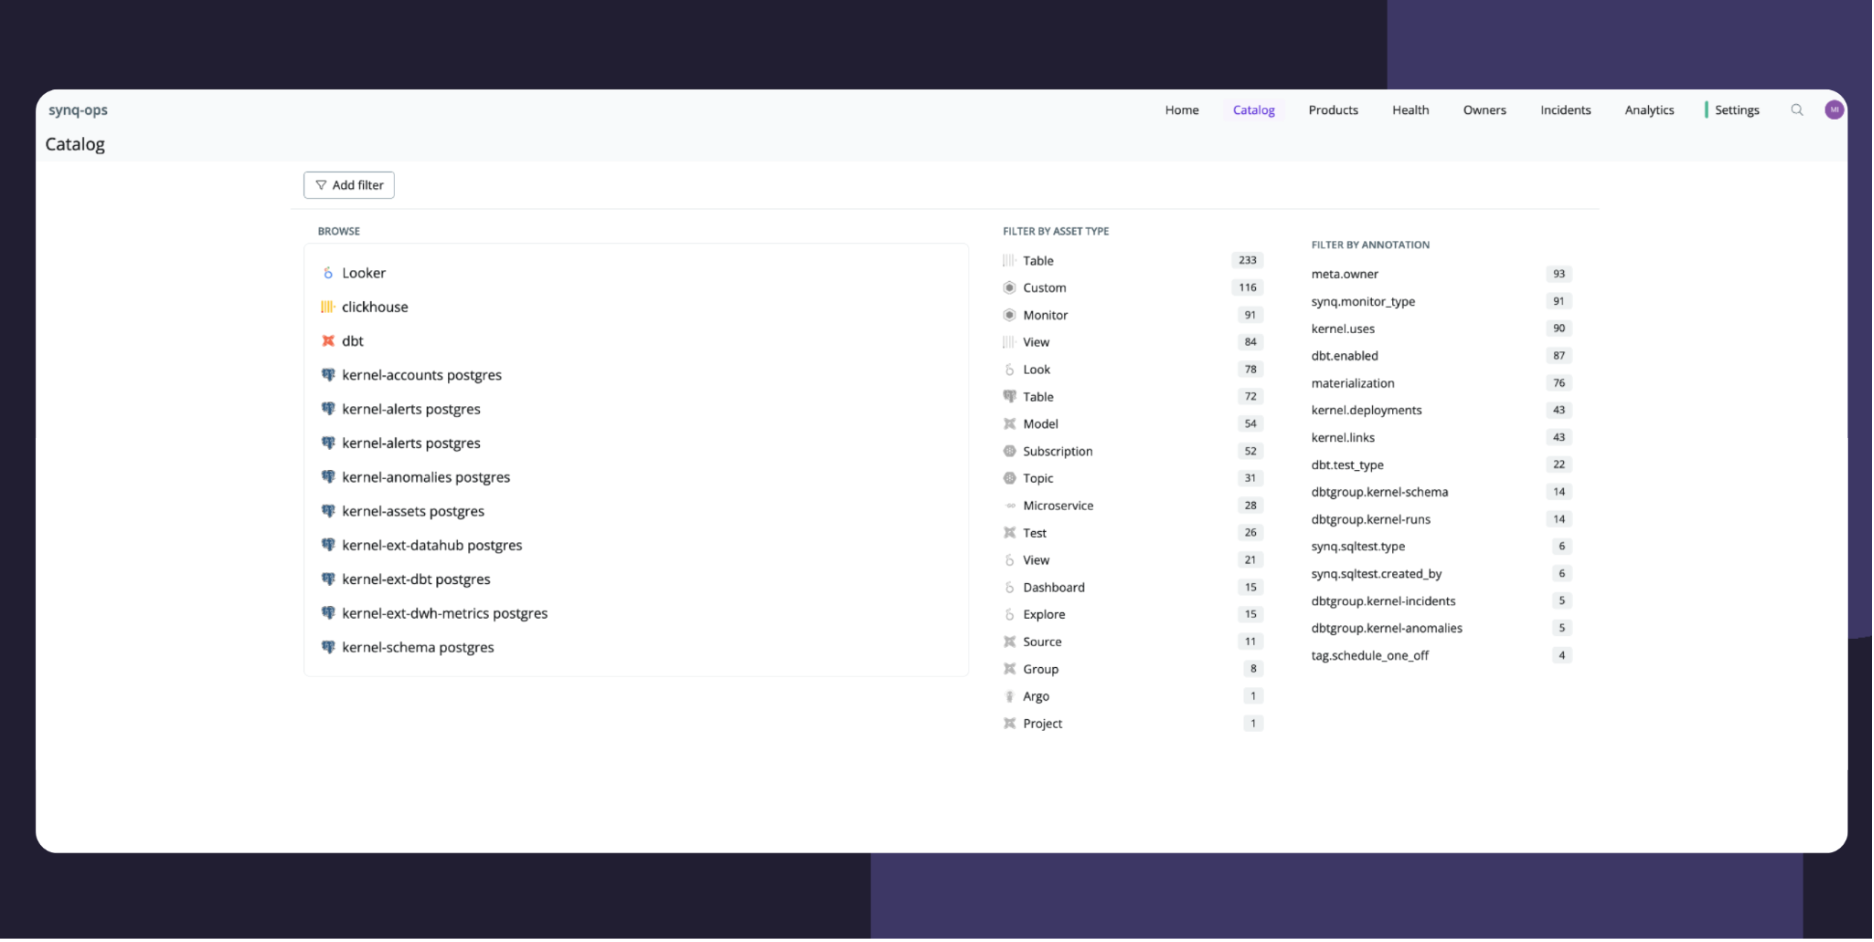Screen dimensions: 1874x942
Task: Click the Add filter button
Action: pyautogui.click(x=349, y=185)
